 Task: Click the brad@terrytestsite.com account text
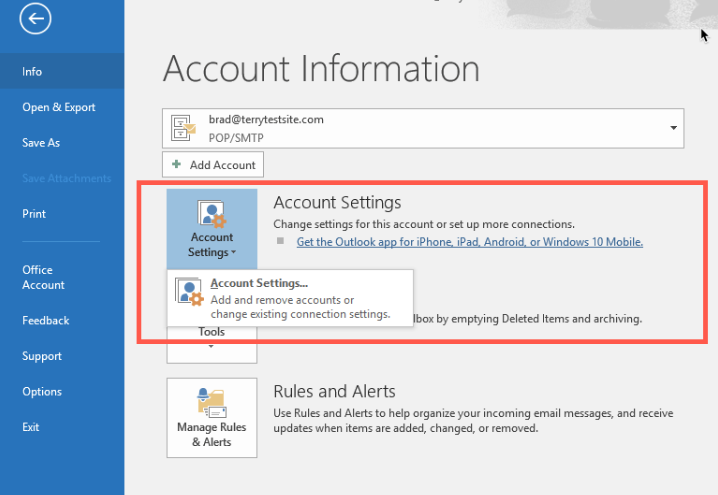coord(266,120)
